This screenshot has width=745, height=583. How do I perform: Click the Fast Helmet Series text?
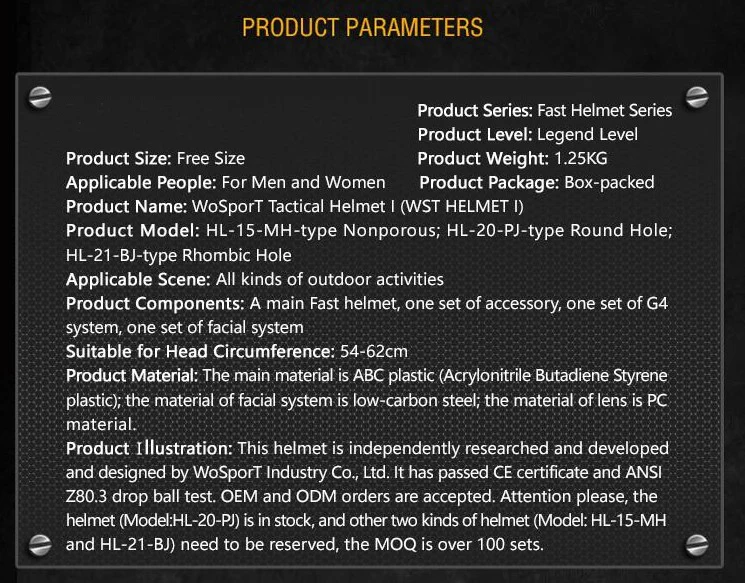[604, 111]
